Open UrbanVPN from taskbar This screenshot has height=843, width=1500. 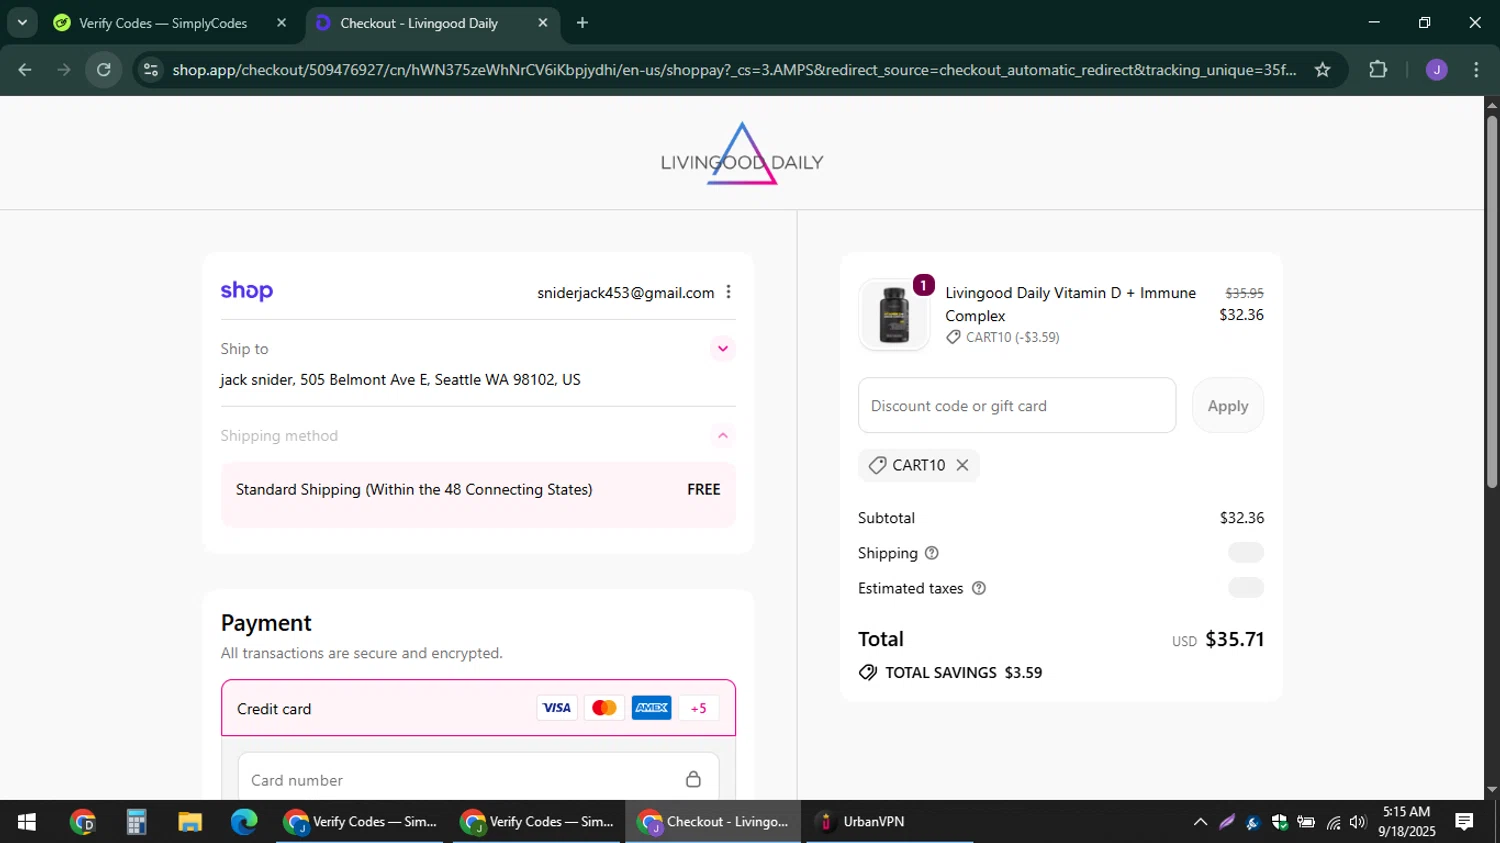pos(890,822)
